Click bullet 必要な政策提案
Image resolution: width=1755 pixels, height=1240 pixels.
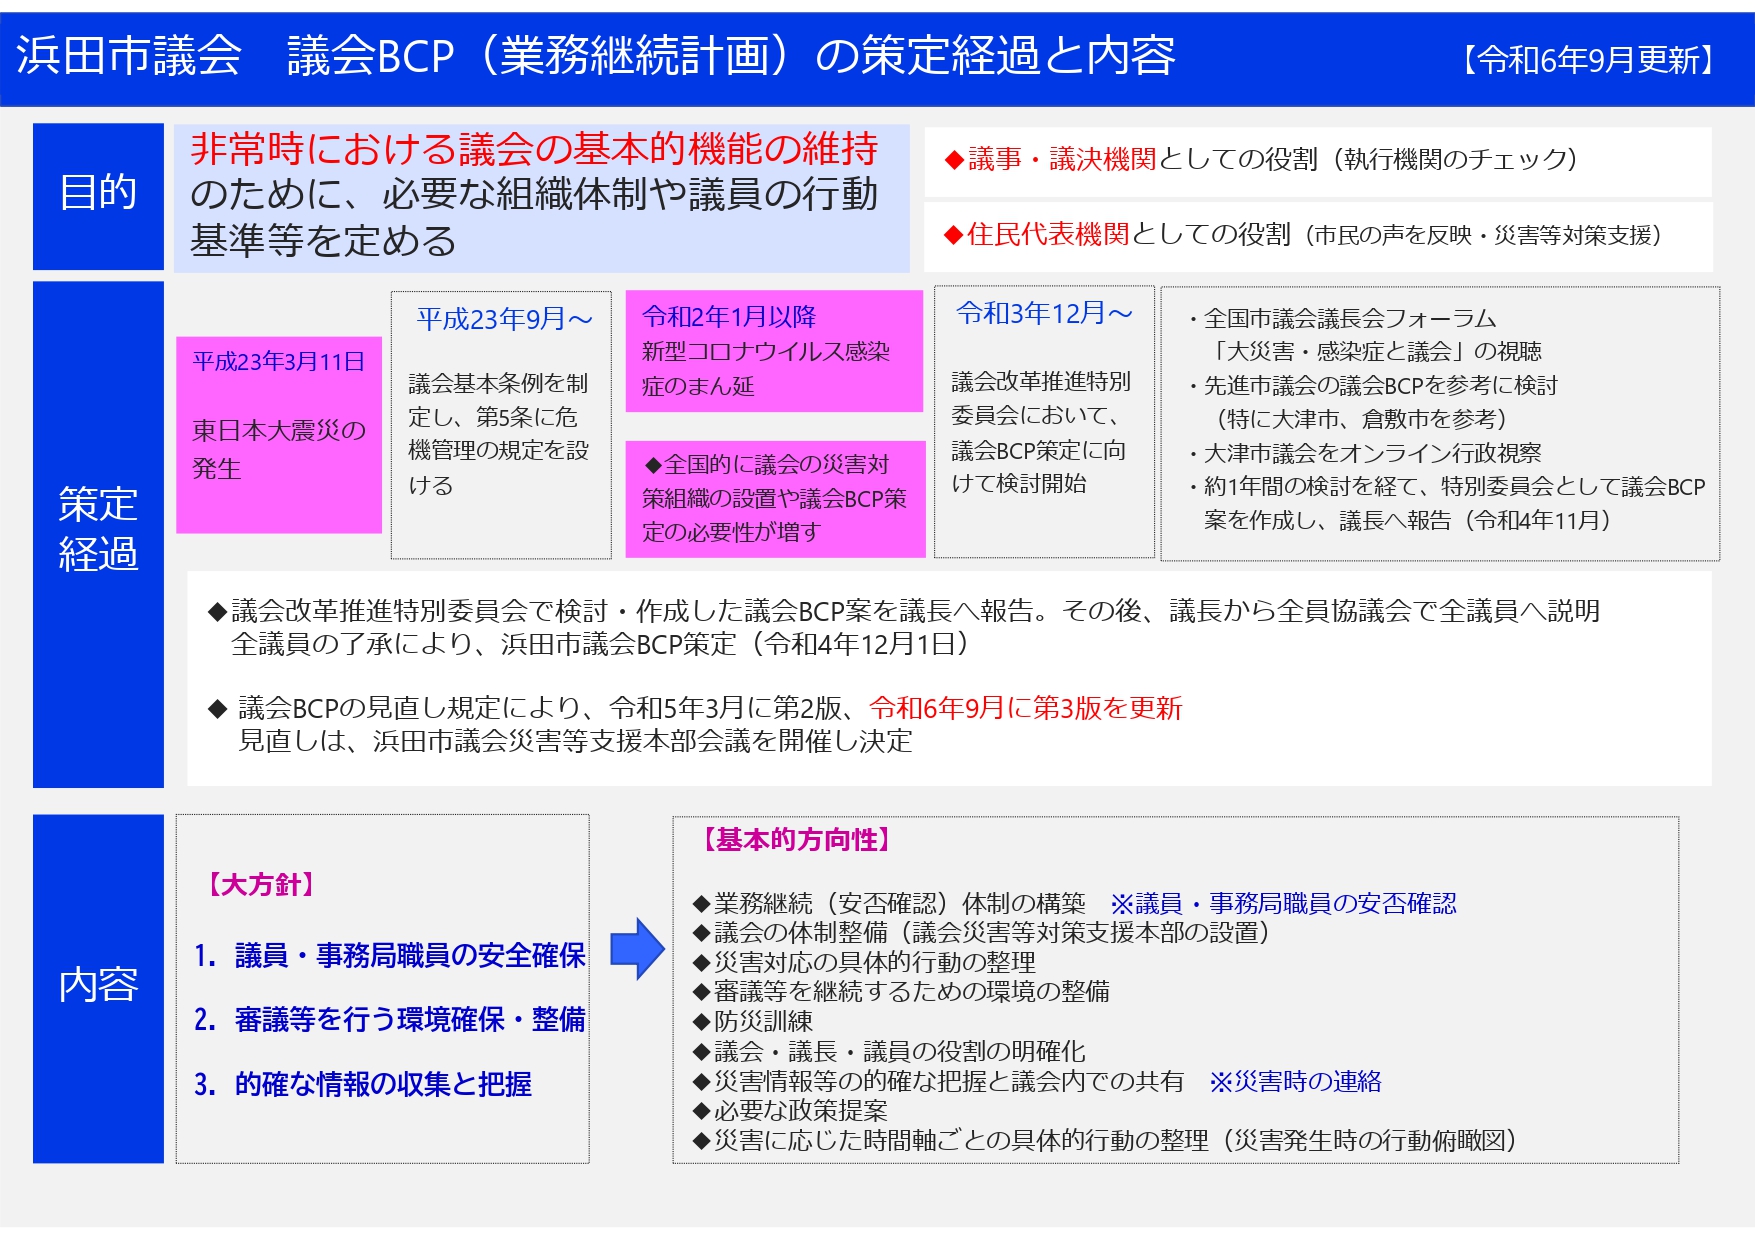point(790,1110)
